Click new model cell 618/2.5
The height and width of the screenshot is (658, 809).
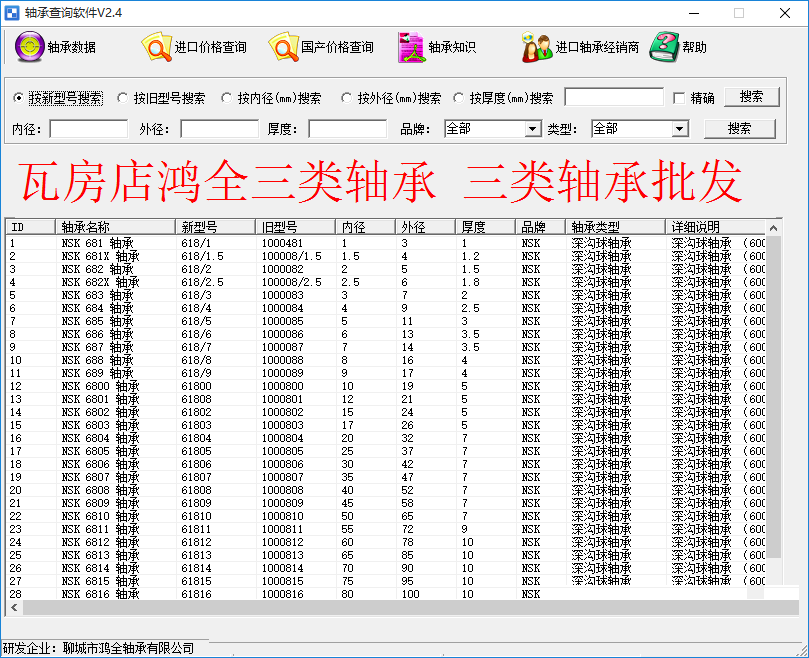[202, 282]
